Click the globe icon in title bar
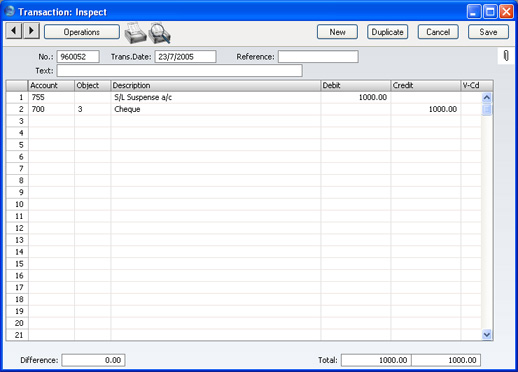This screenshot has width=518, height=372. click(10, 12)
